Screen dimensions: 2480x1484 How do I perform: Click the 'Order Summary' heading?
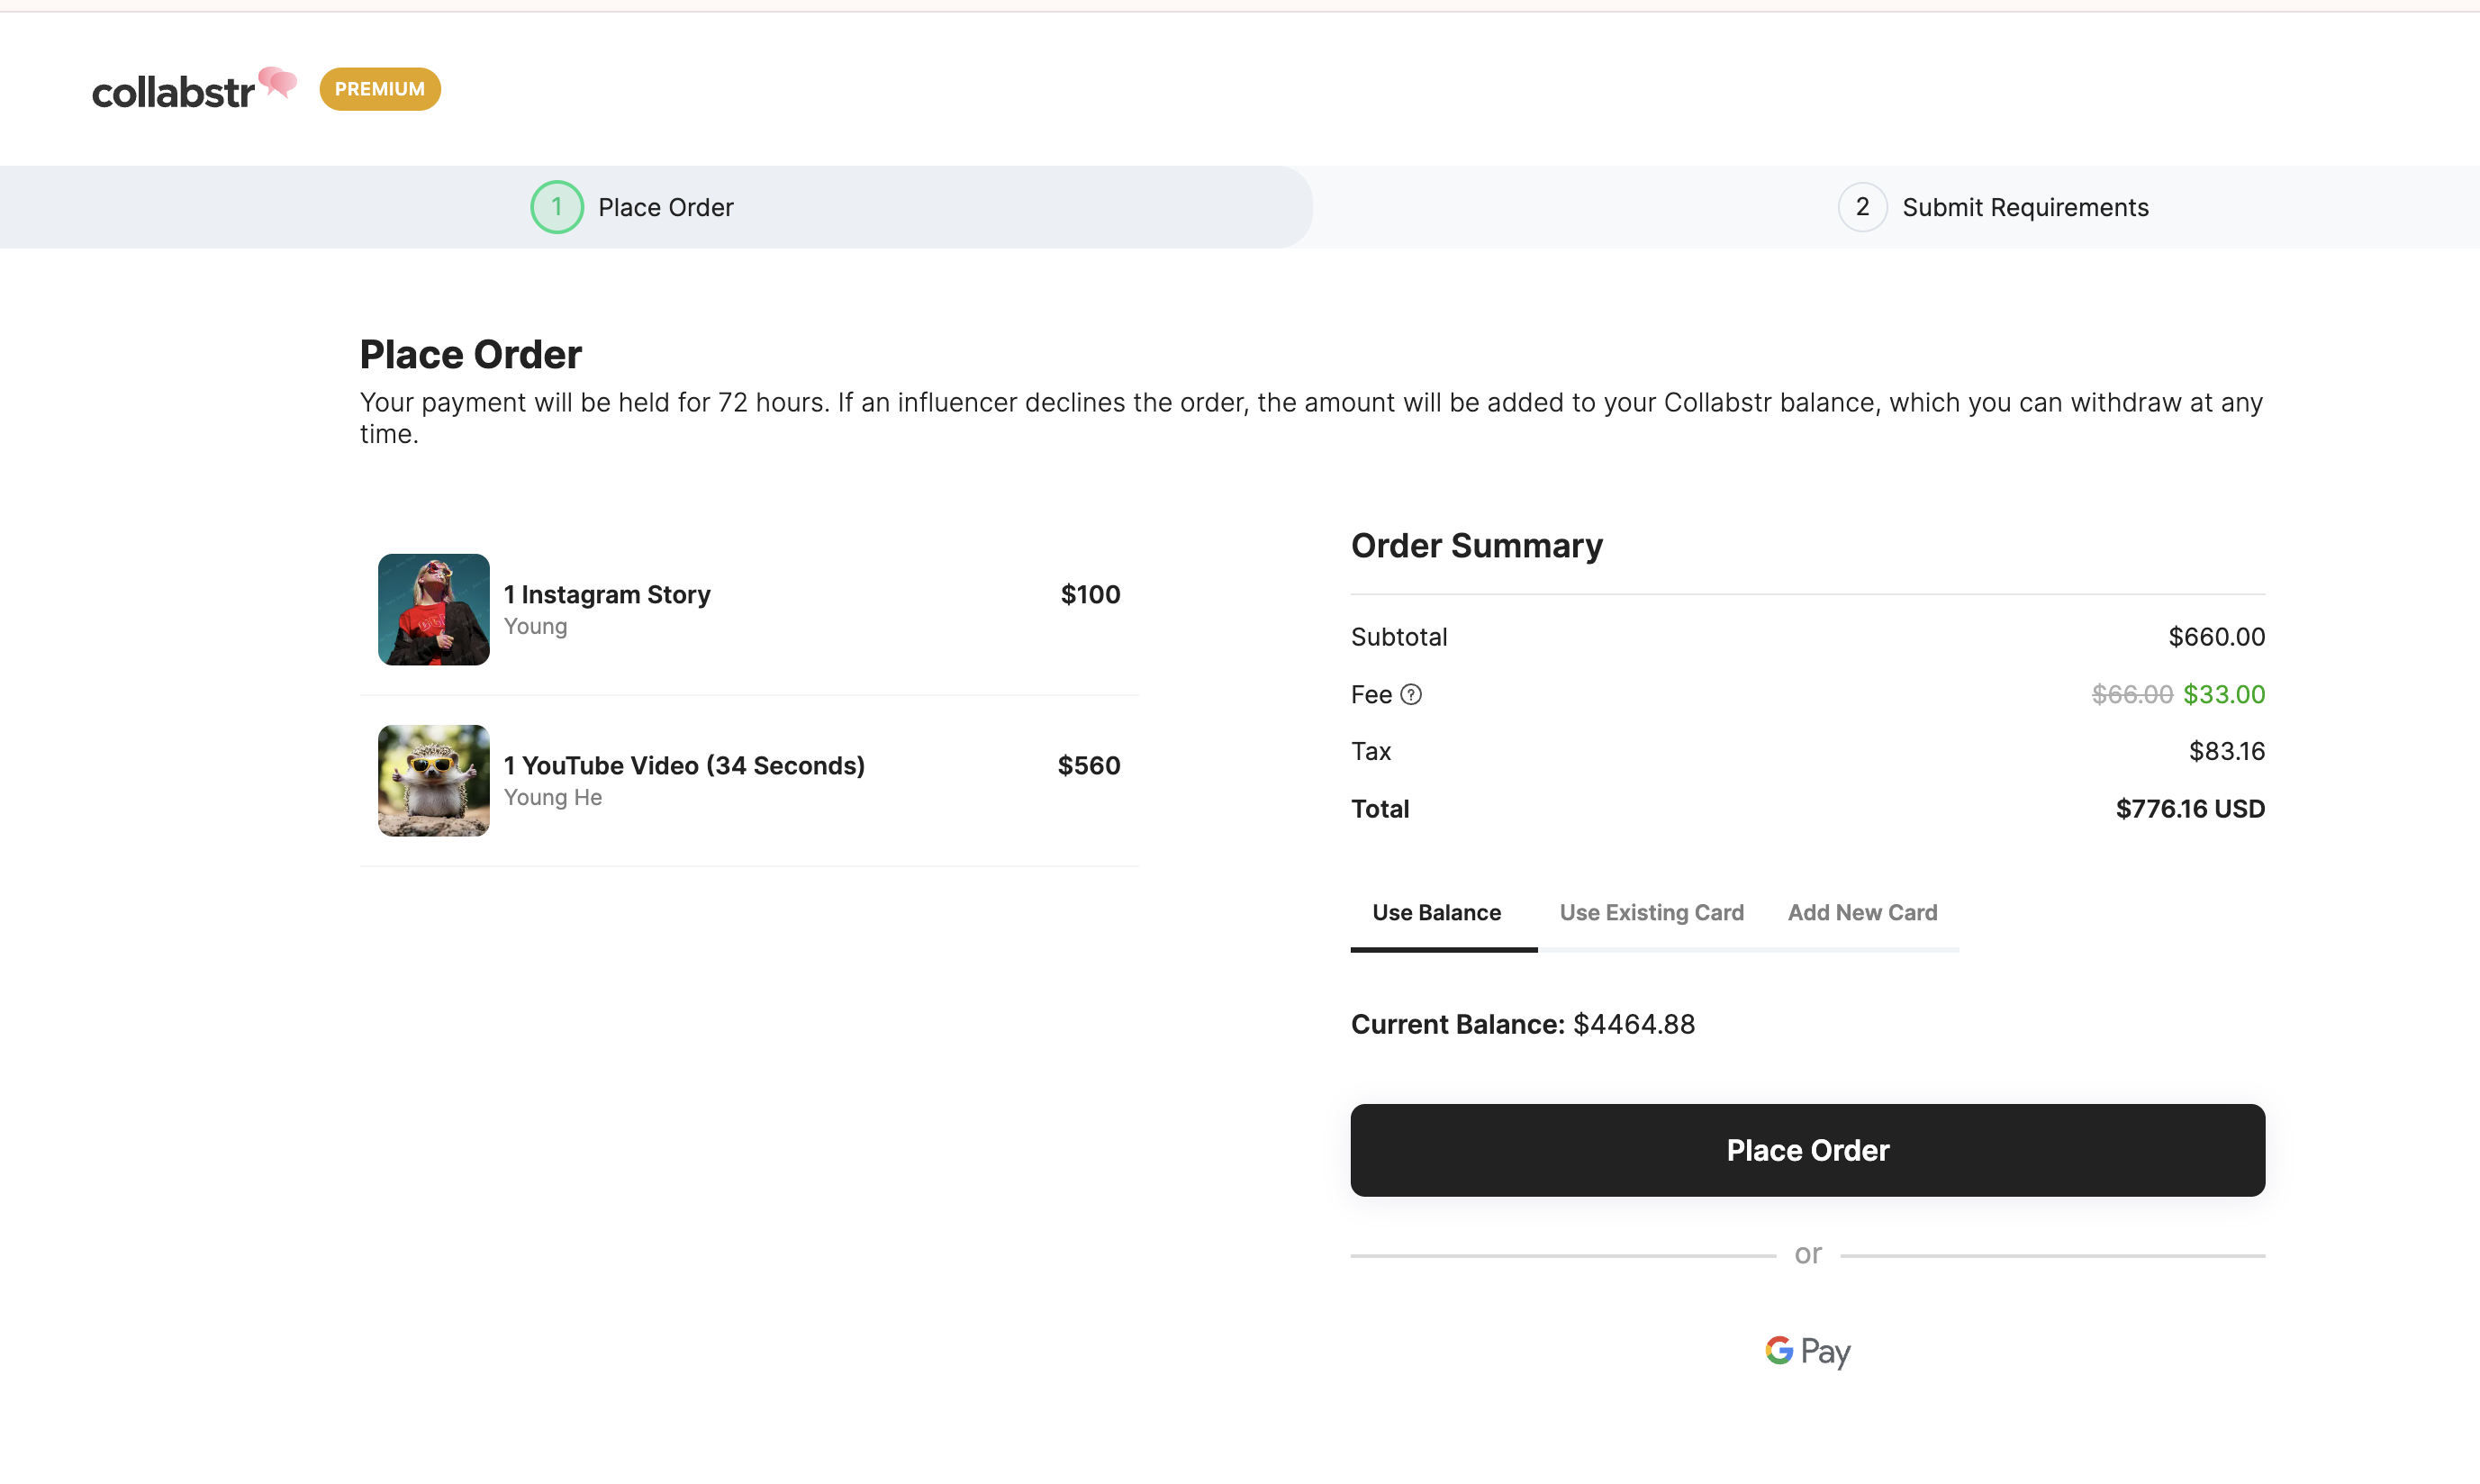1477,546
